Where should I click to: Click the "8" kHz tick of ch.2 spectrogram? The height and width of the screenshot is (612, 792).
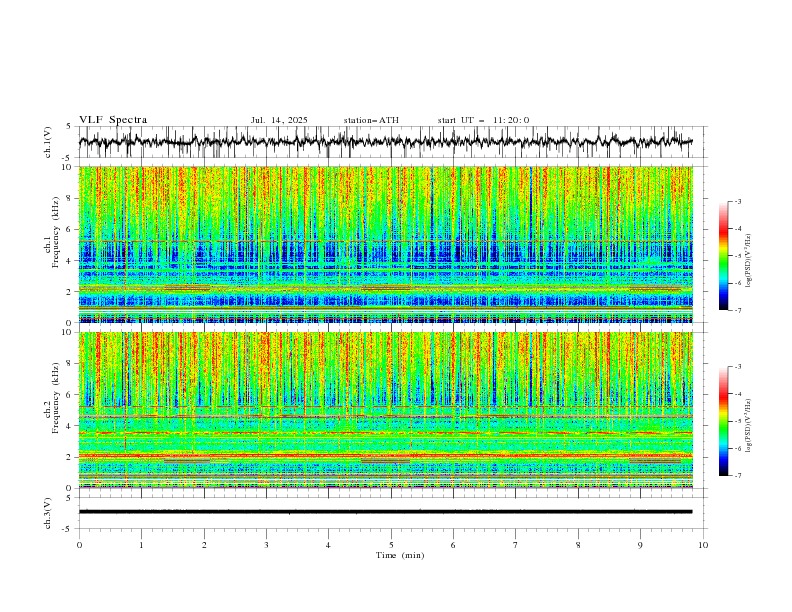(x=70, y=364)
